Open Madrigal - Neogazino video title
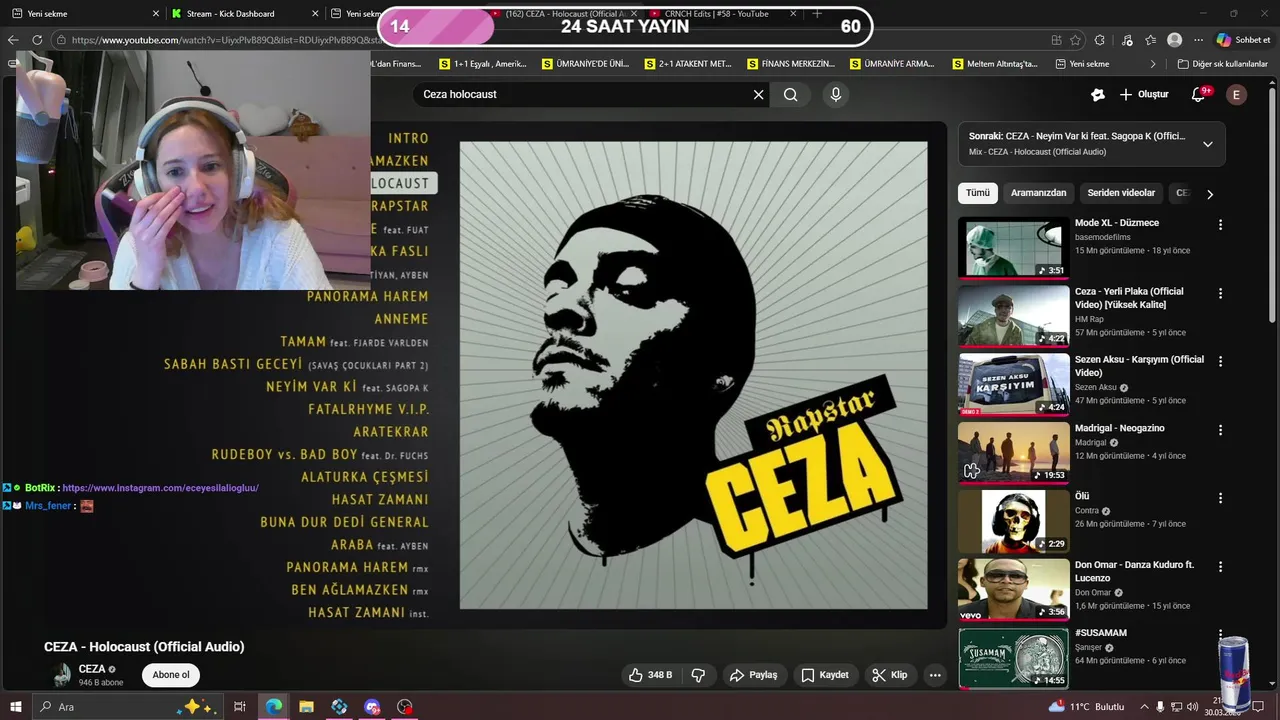Viewport: 1280px width, 720px height. (1120, 428)
